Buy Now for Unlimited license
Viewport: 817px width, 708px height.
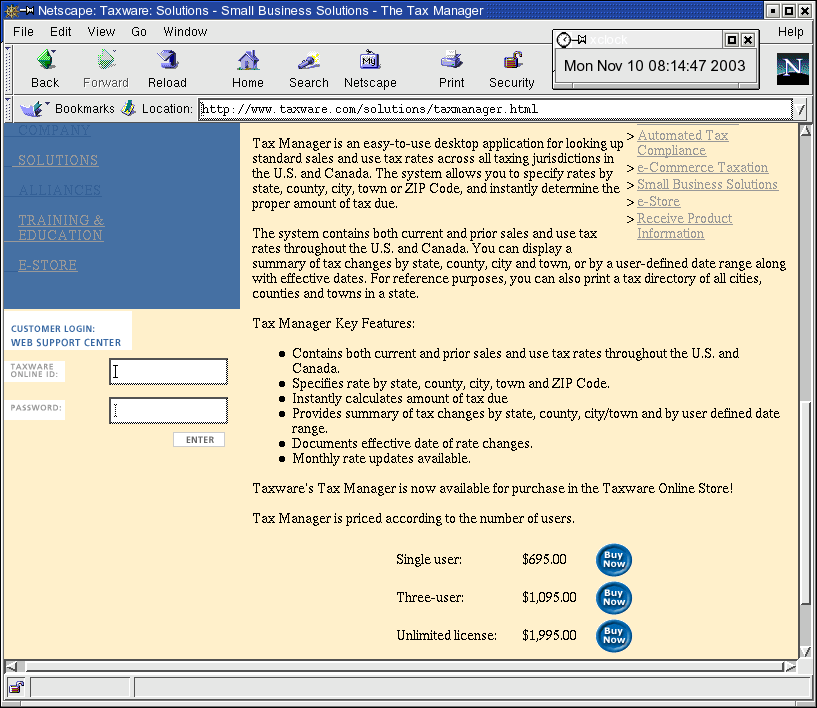click(x=614, y=636)
